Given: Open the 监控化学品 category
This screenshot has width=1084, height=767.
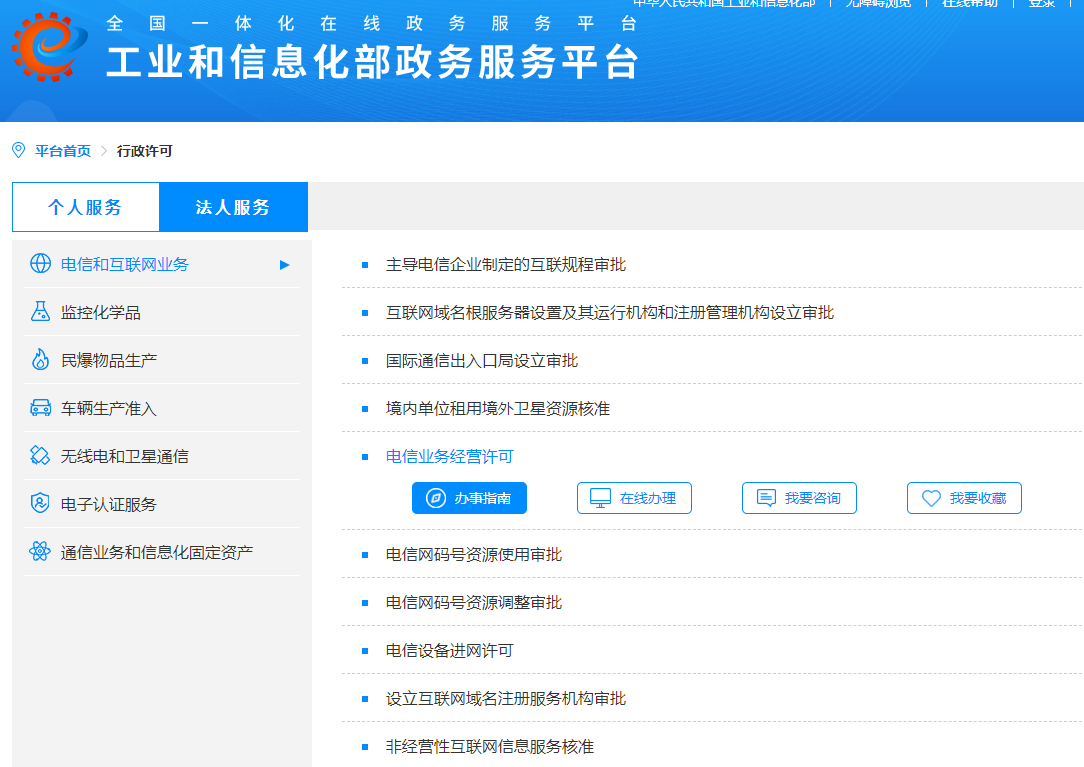Looking at the screenshot, I should (x=162, y=312).
